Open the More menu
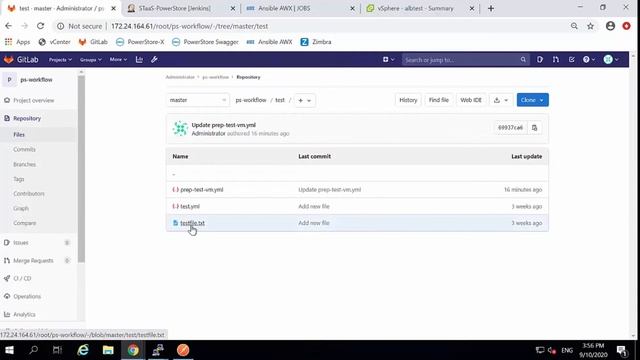Viewport: 640px width, 360px height. tap(118, 60)
